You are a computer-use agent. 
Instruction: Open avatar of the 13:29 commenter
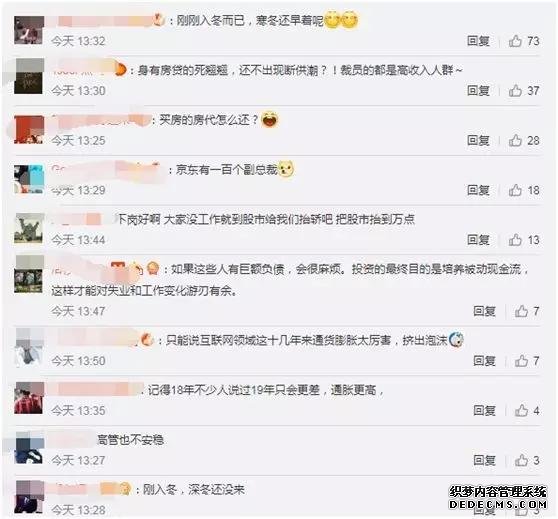pos(29,179)
